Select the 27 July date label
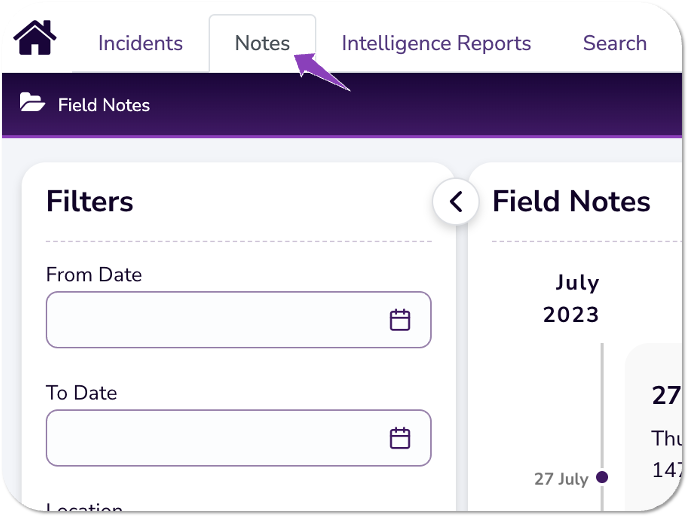The width and height of the screenshot is (689, 518). [x=560, y=479]
